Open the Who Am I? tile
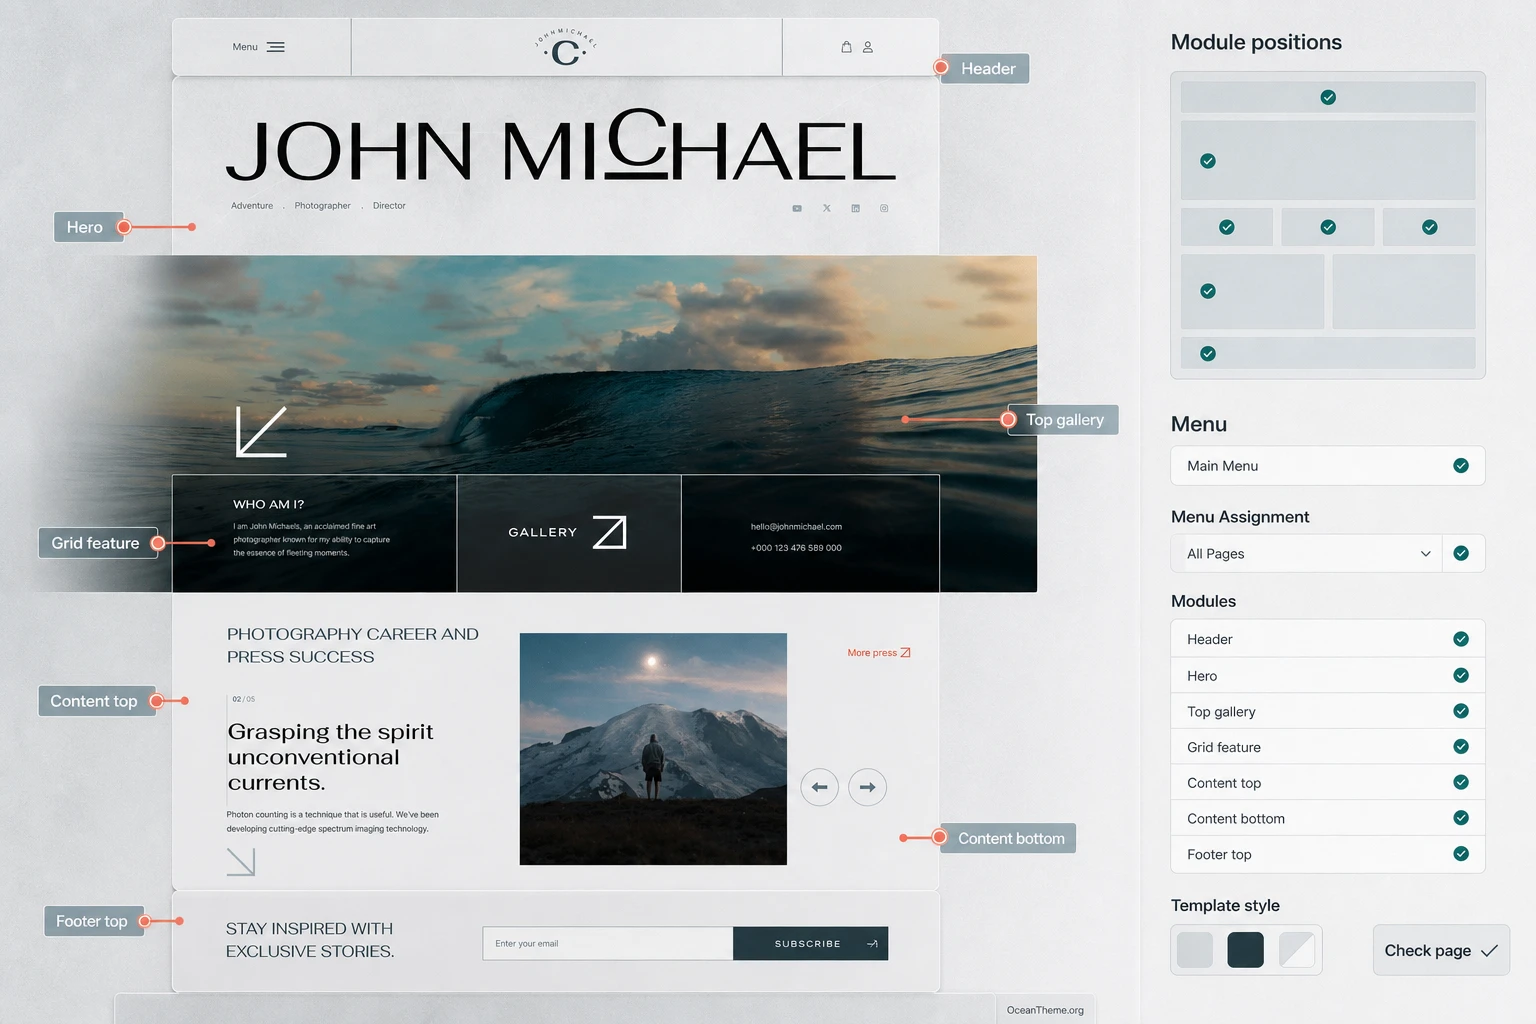Screen dimensions: 1536x1024 pos(314,533)
